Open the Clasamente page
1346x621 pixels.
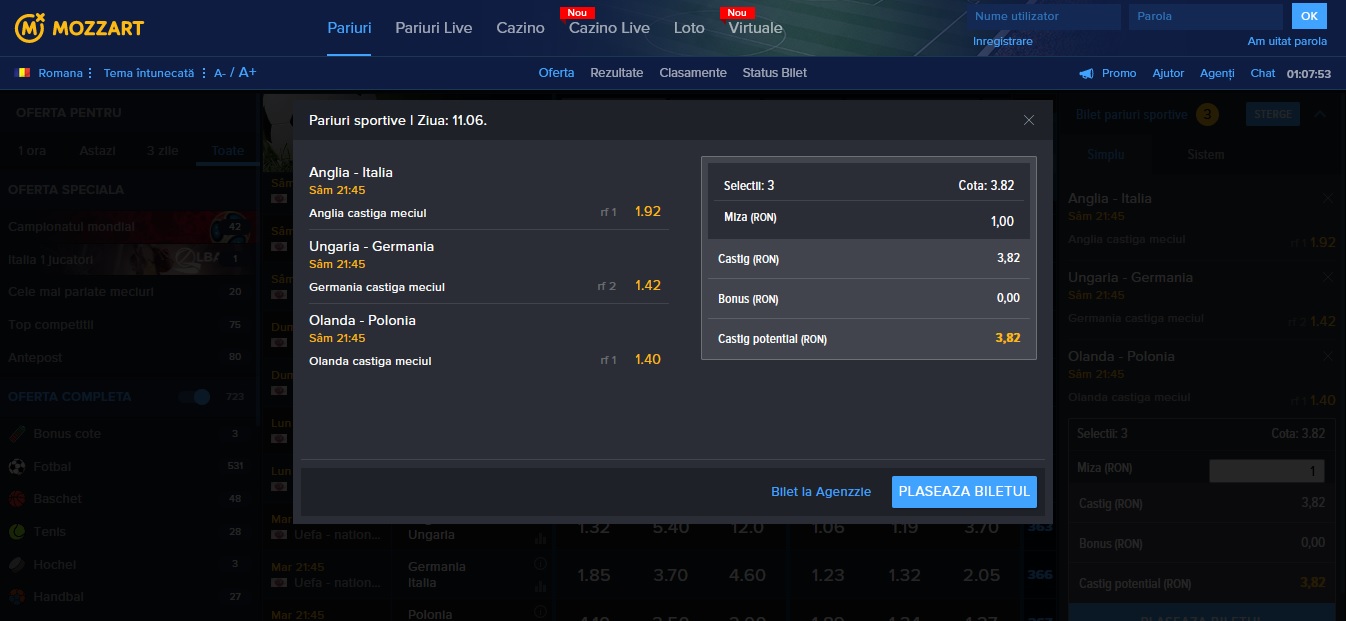pyautogui.click(x=693, y=73)
